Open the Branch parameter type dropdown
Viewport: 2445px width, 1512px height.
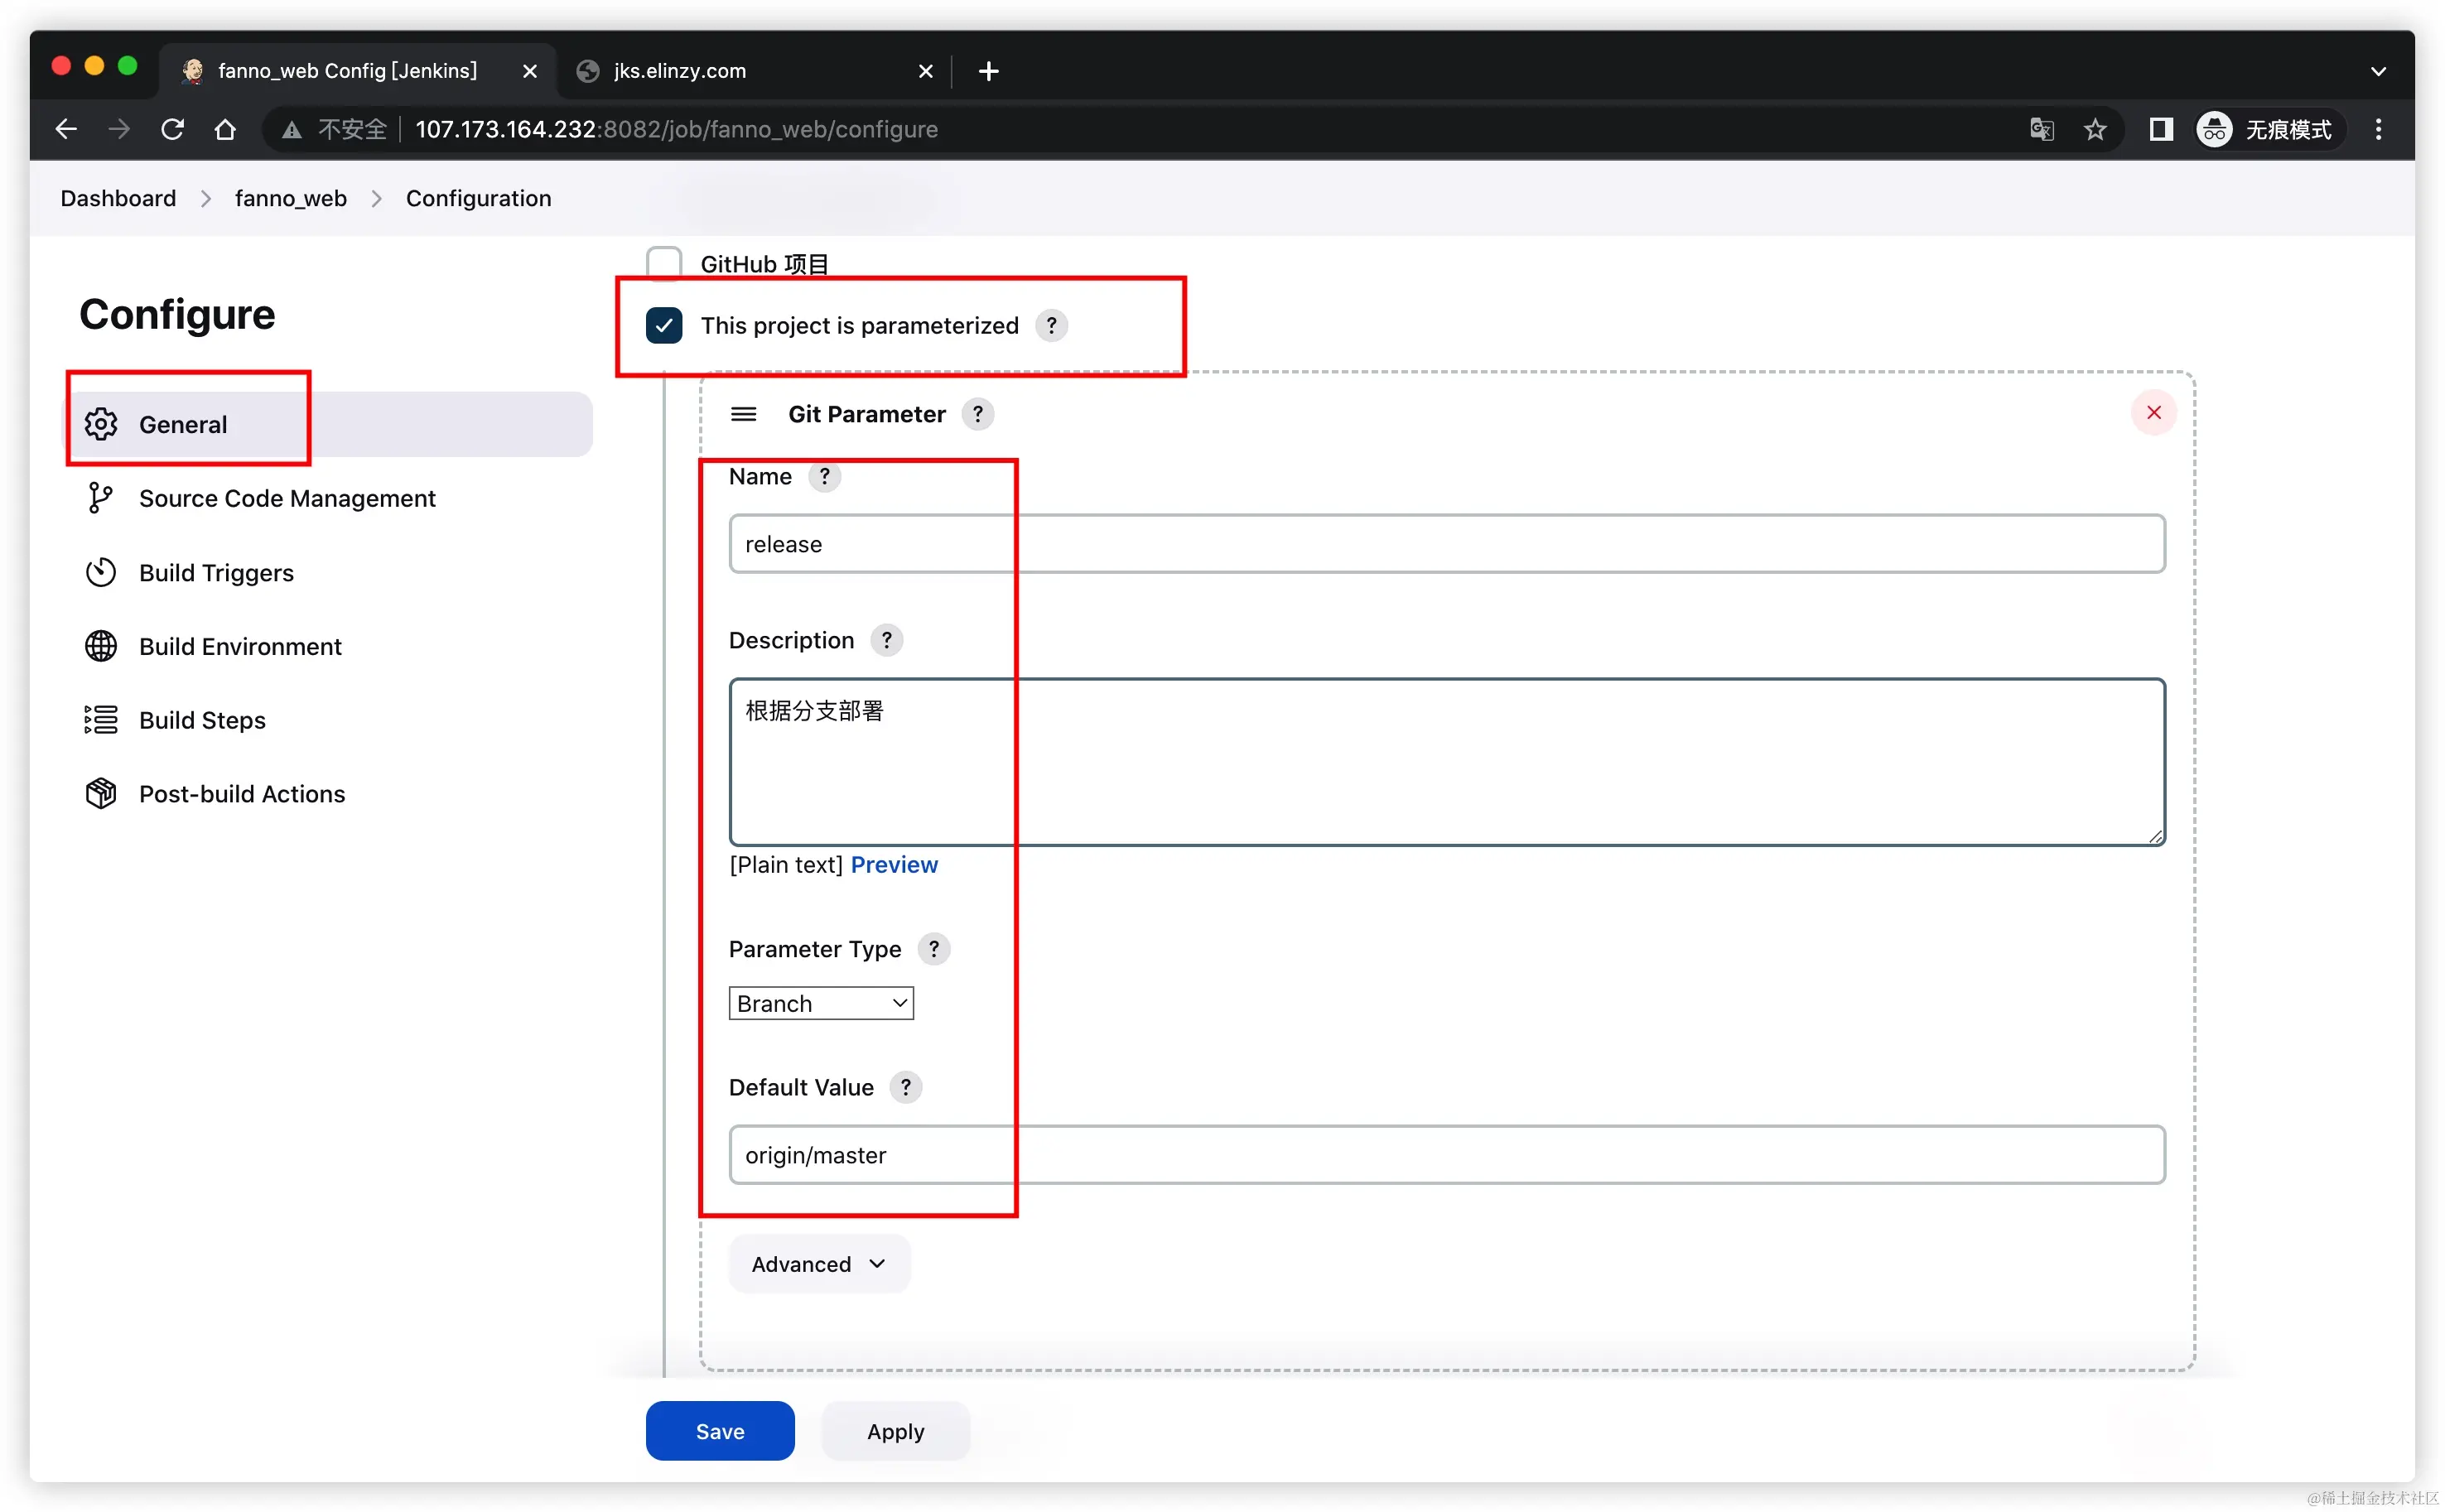pos(821,1003)
